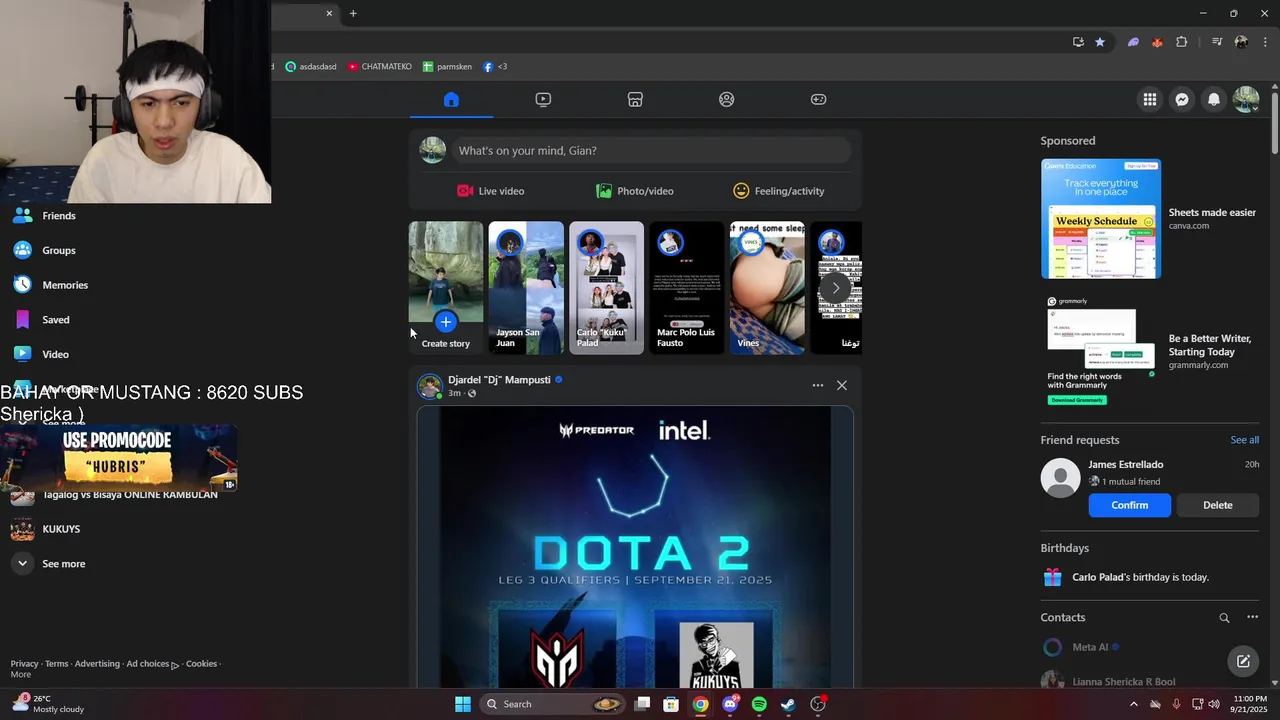
Task: Choose Feeling/activity for post
Action: point(779,191)
